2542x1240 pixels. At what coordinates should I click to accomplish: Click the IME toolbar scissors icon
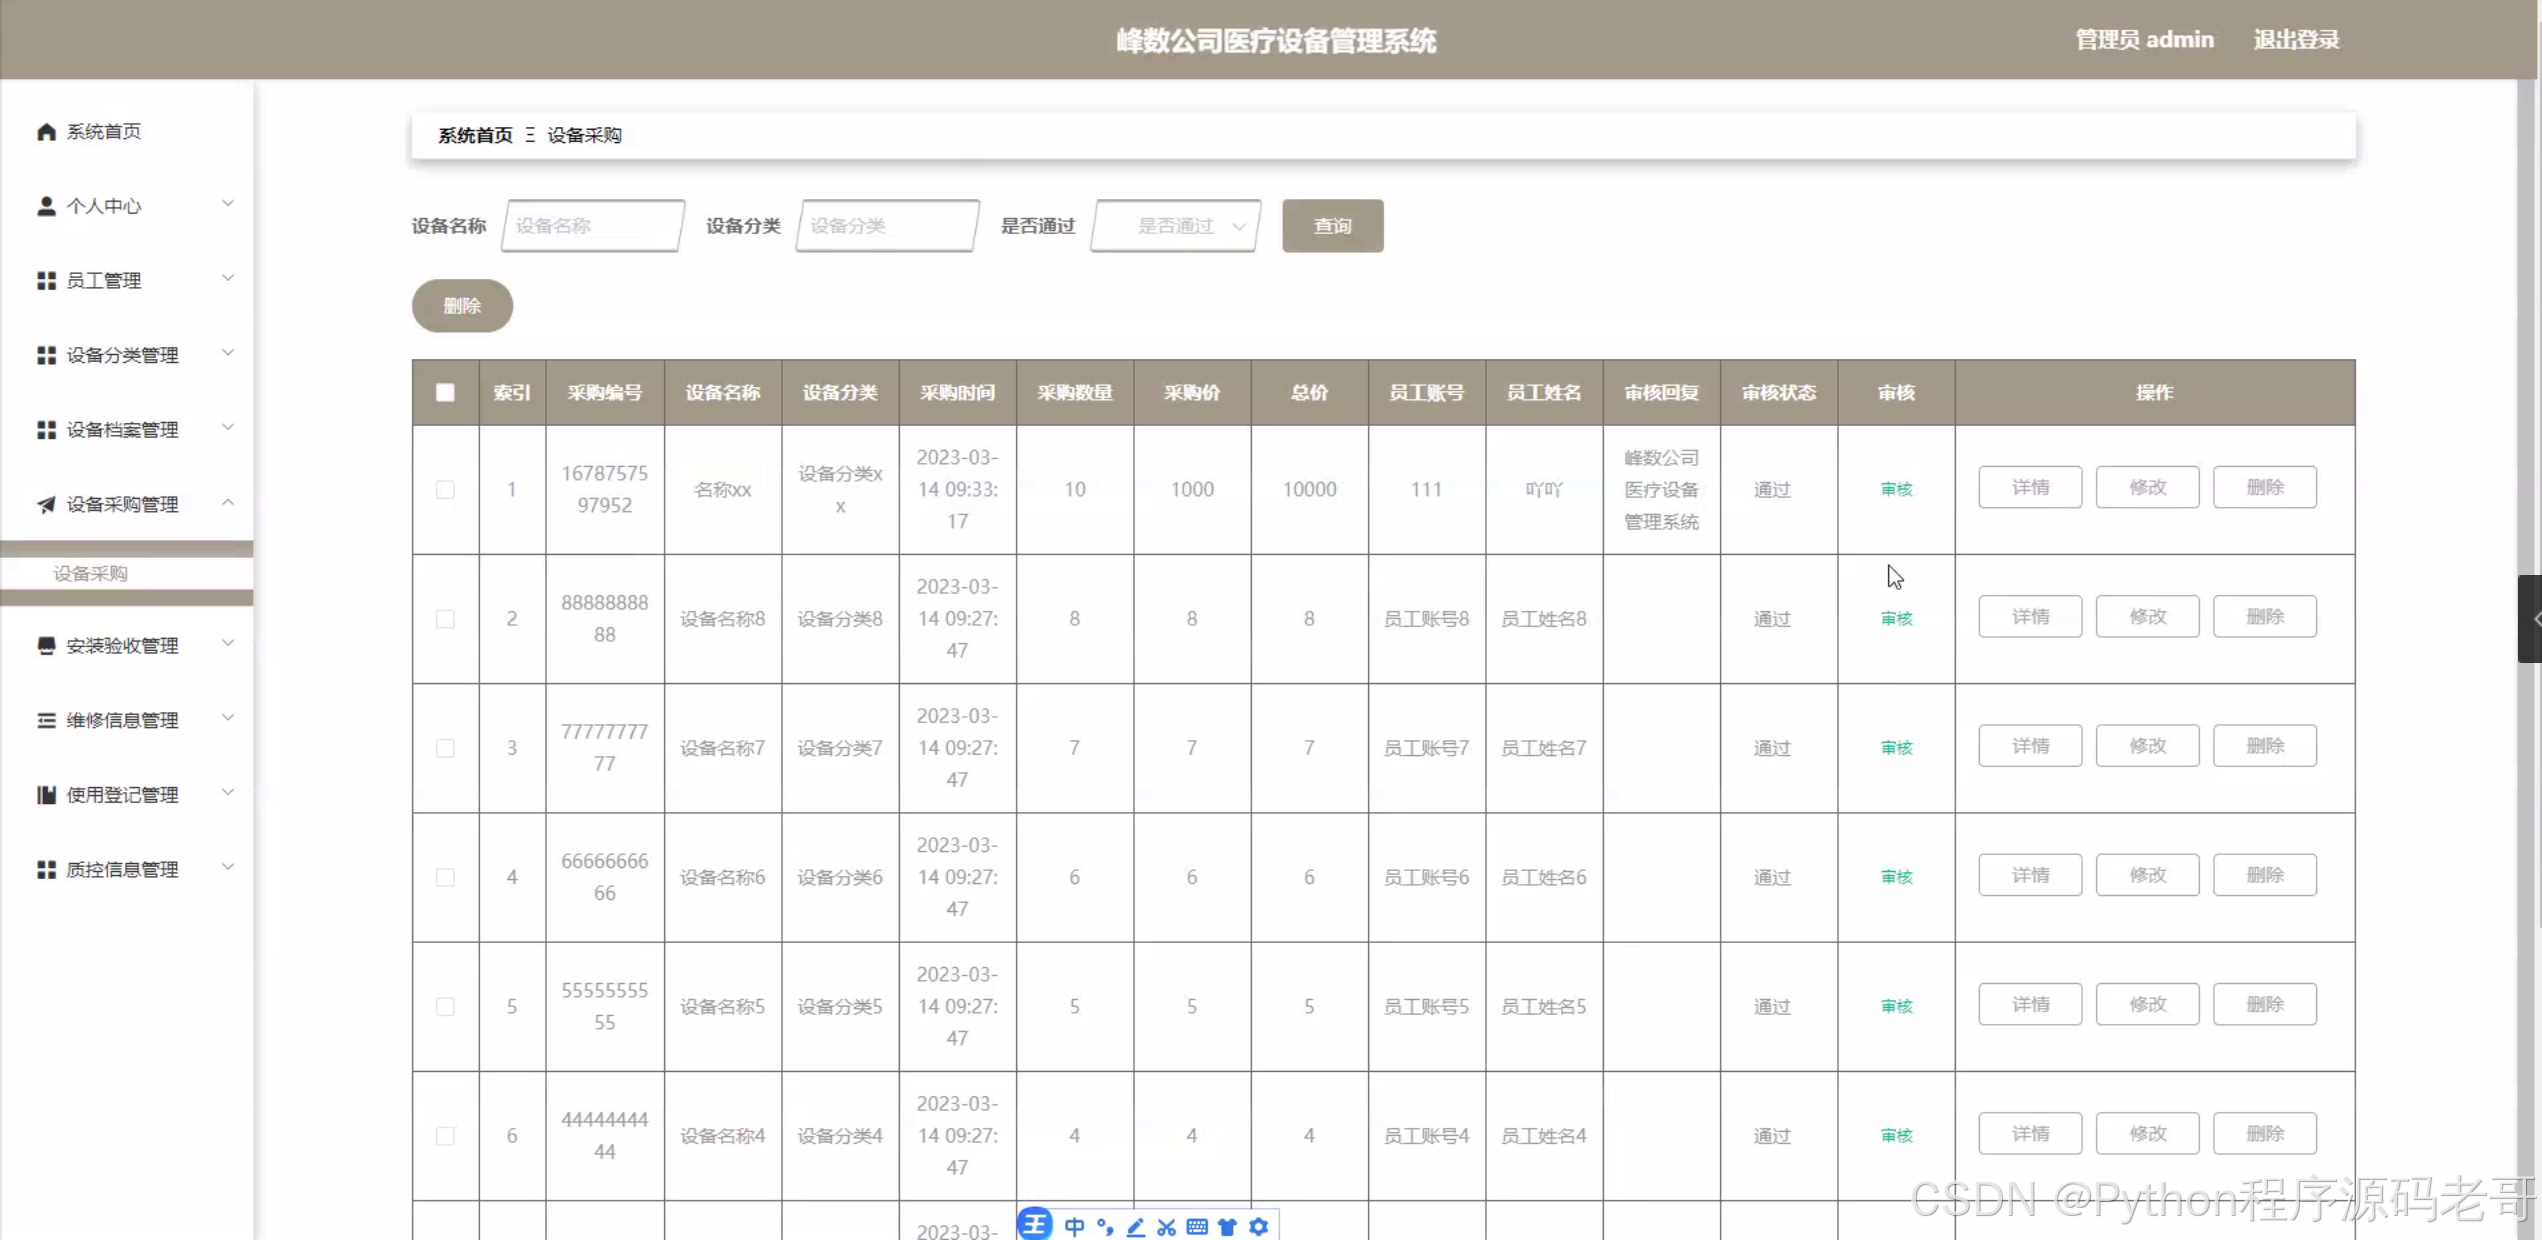coord(1166,1226)
